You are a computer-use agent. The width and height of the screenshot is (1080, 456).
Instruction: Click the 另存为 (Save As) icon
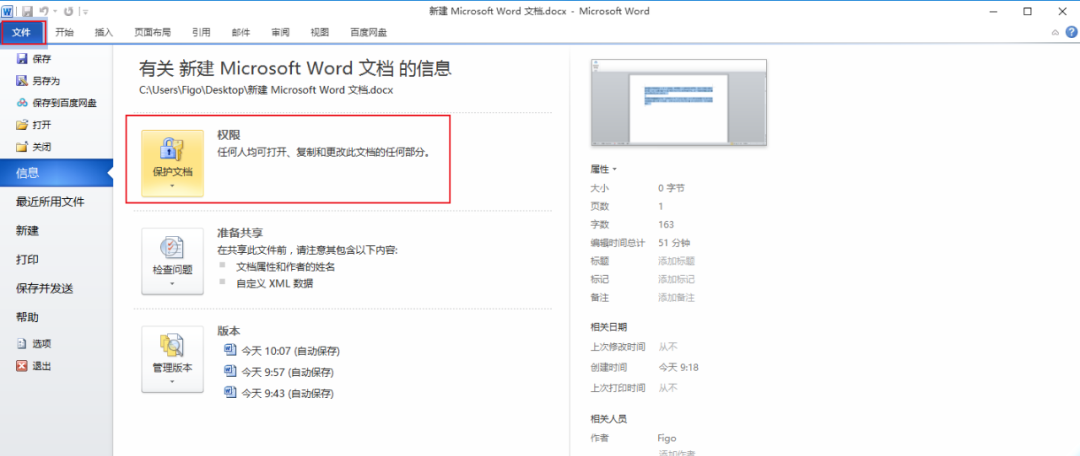[x=21, y=81]
